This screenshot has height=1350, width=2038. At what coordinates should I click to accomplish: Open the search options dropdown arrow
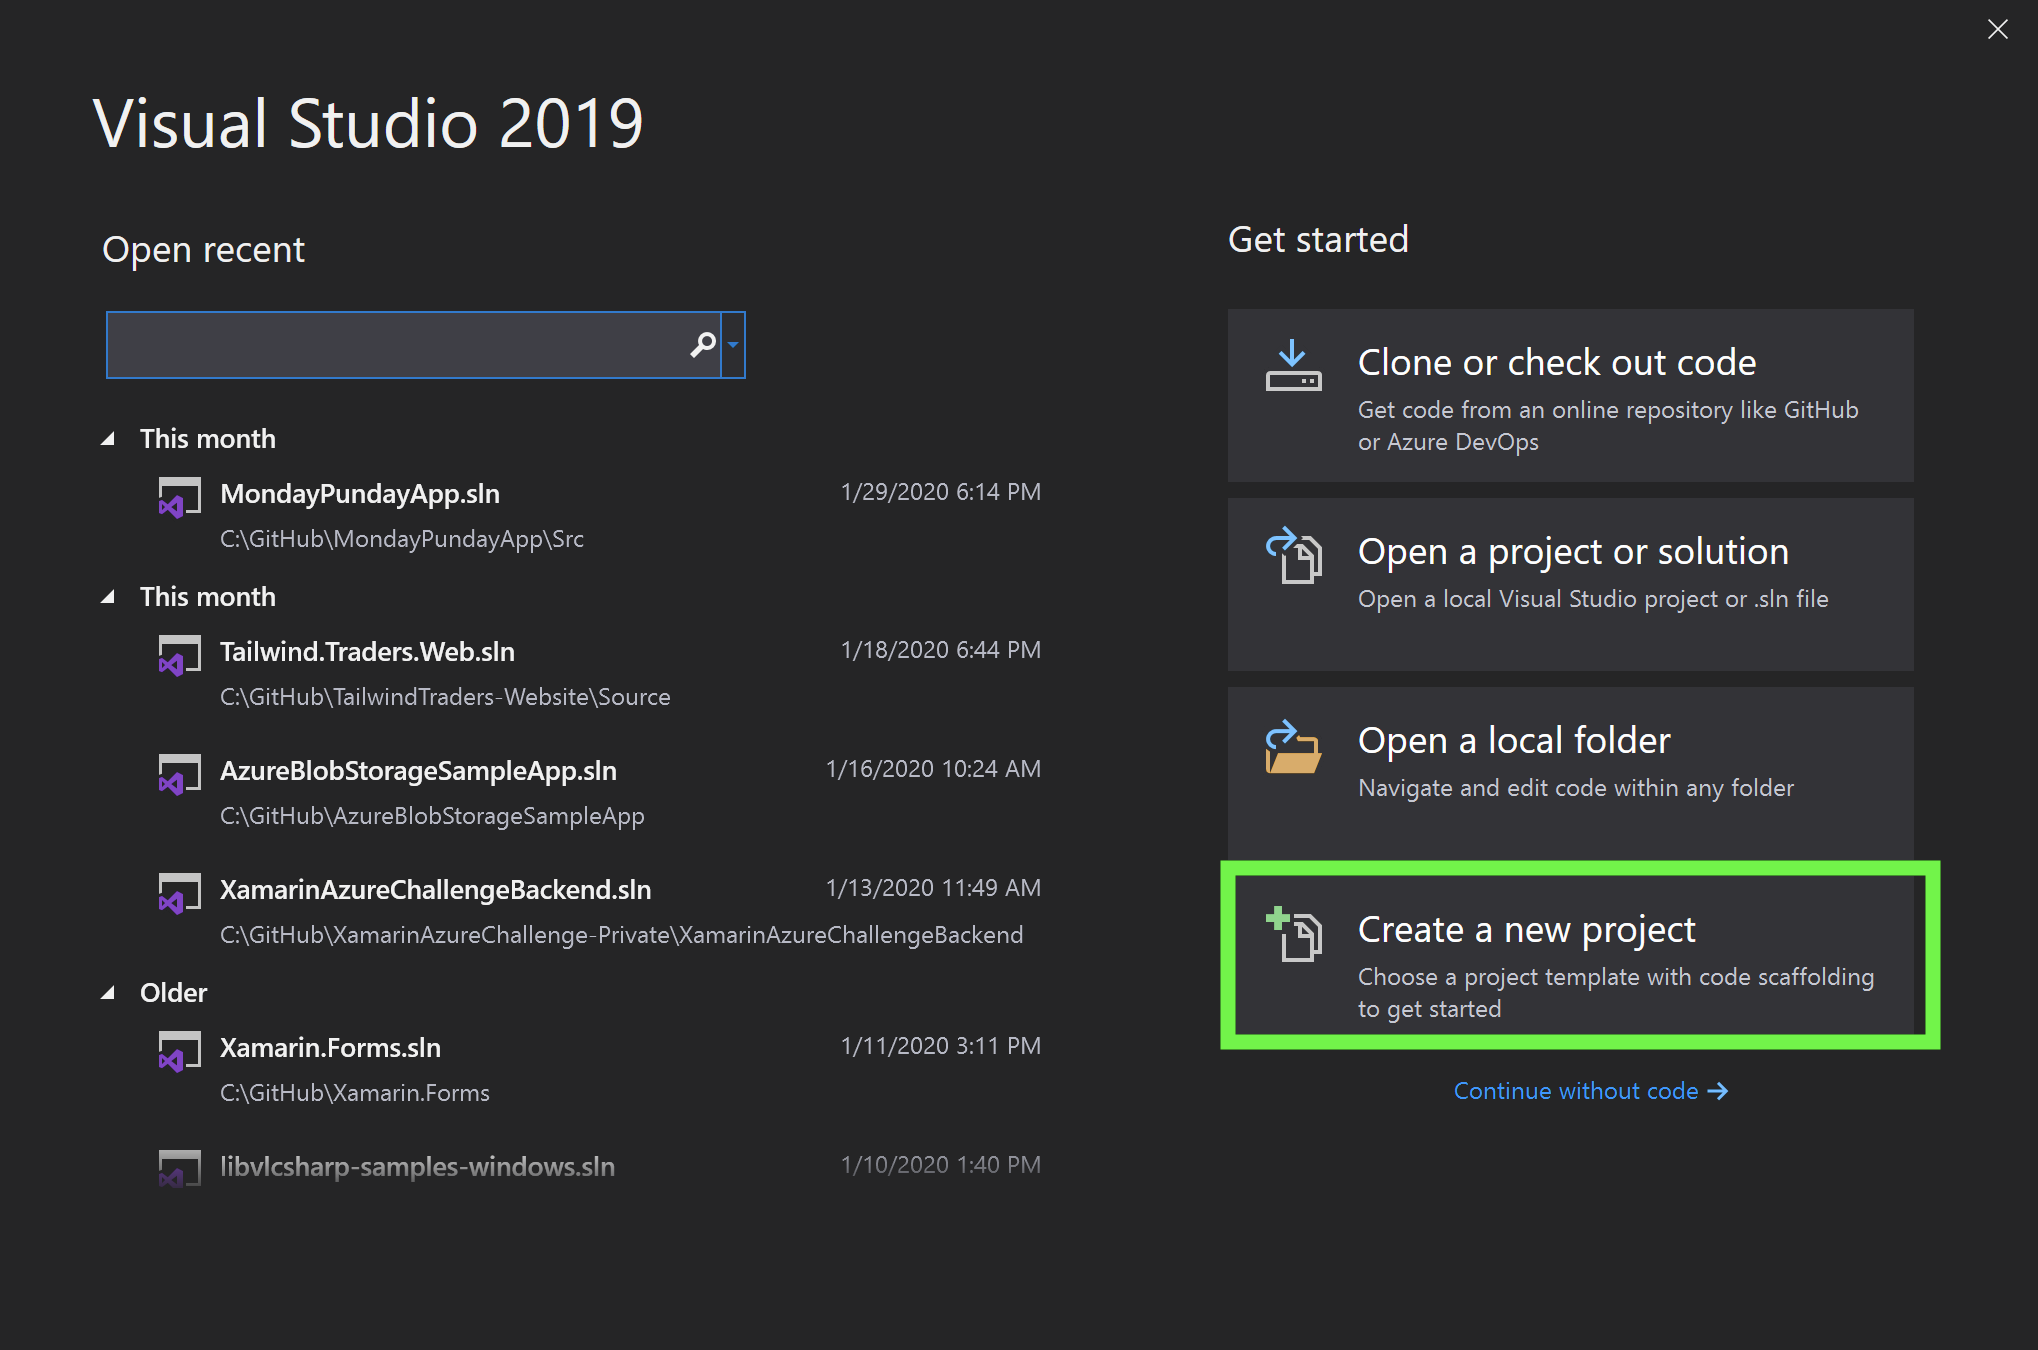tap(733, 345)
